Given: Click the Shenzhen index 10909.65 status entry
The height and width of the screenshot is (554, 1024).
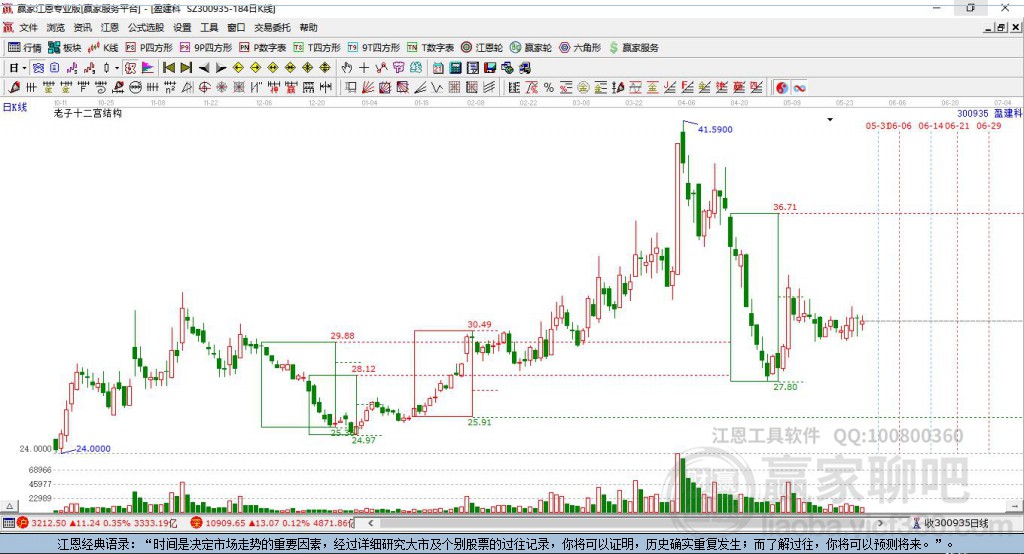Looking at the screenshot, I should pos(272,523).
